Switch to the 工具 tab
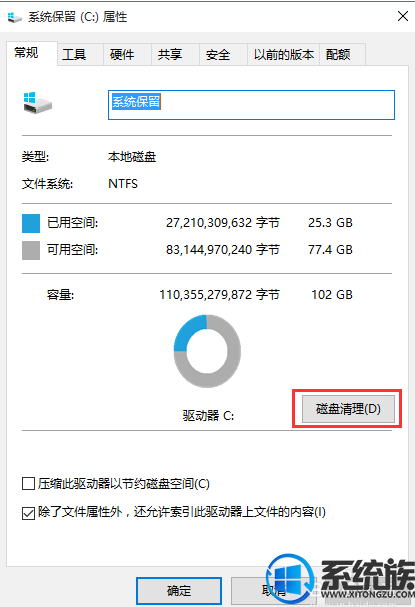Screen dimensions: 415x607 pyautogui.click(x=74, y=55)
